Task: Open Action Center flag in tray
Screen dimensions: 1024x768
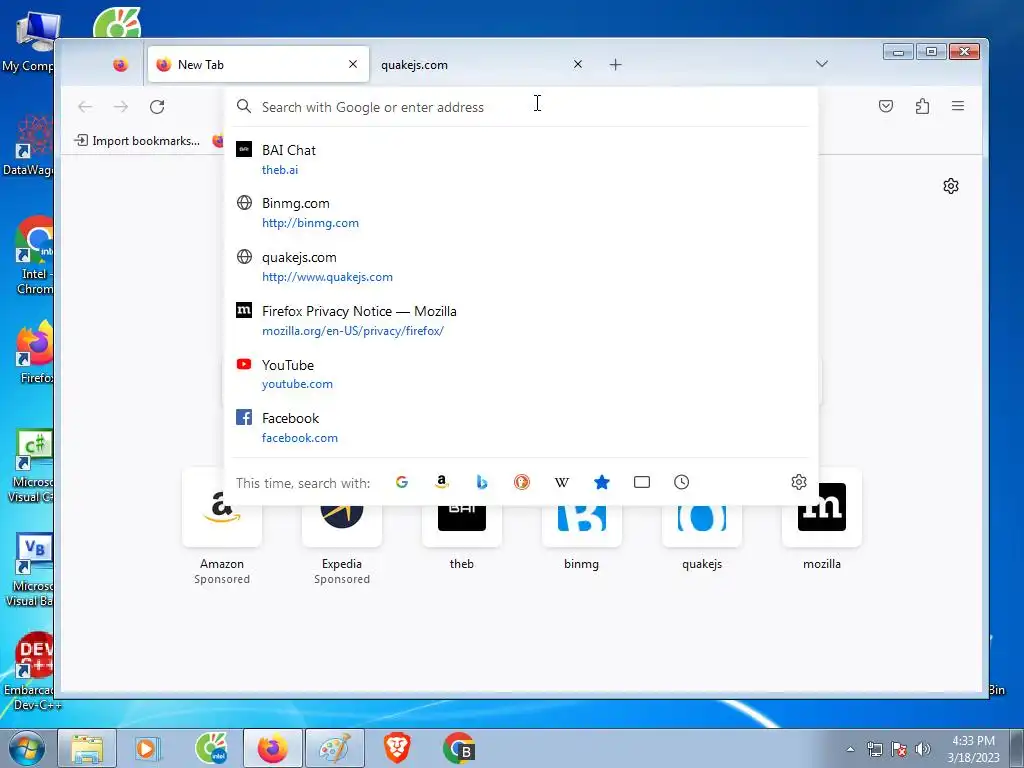Action: tap(899, 749)
